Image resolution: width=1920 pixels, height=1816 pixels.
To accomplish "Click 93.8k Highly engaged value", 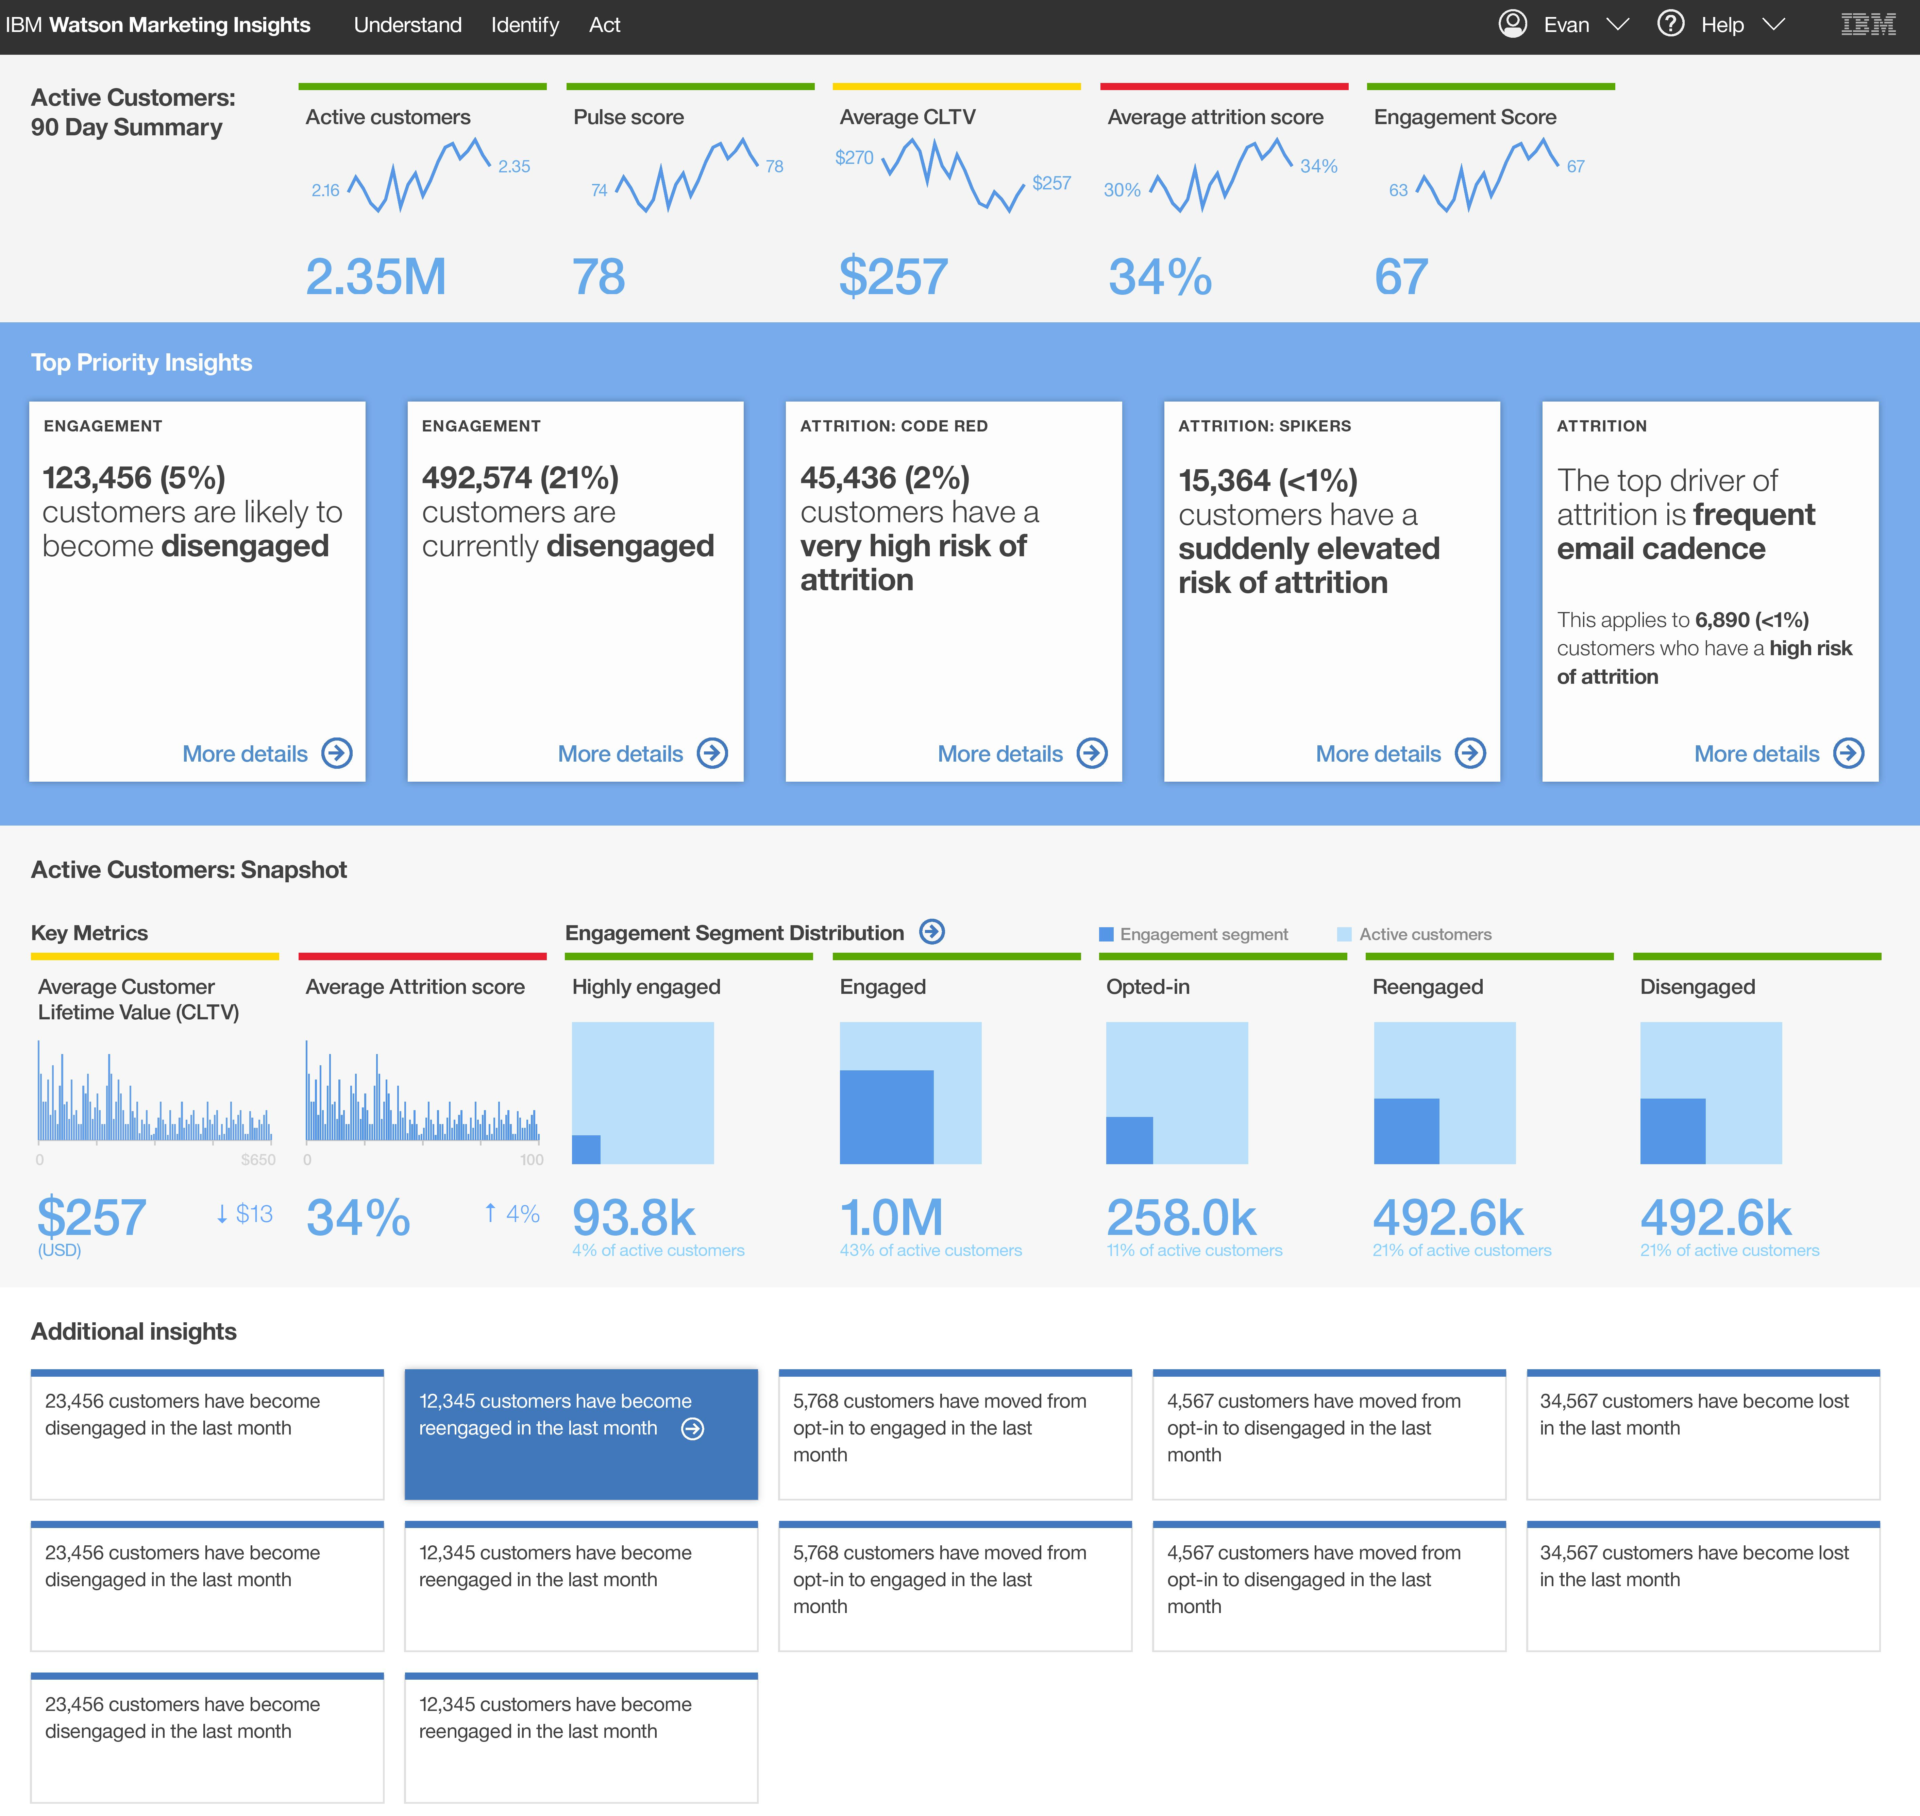I will [x=634, y=1217].
